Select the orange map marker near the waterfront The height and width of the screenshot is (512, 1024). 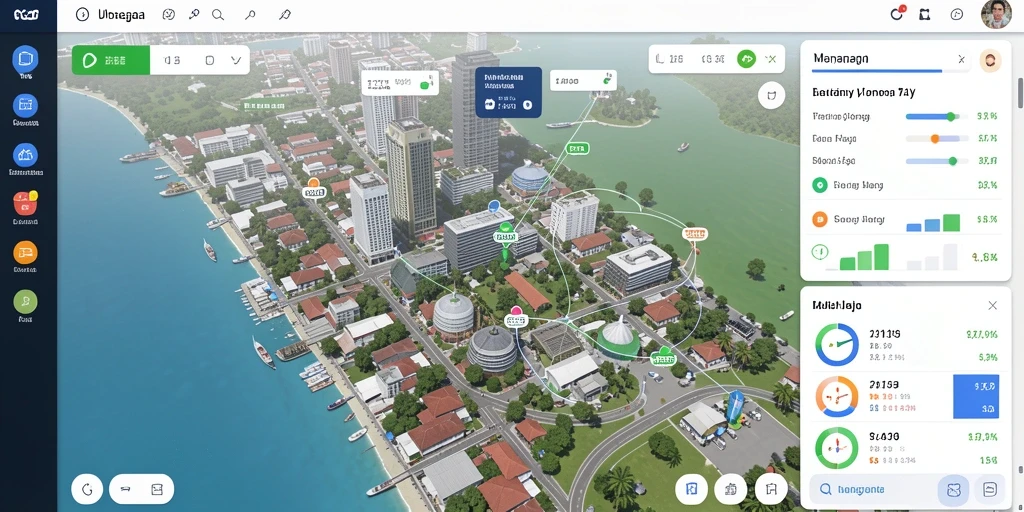pyautogui.click(x=313, y=184)
